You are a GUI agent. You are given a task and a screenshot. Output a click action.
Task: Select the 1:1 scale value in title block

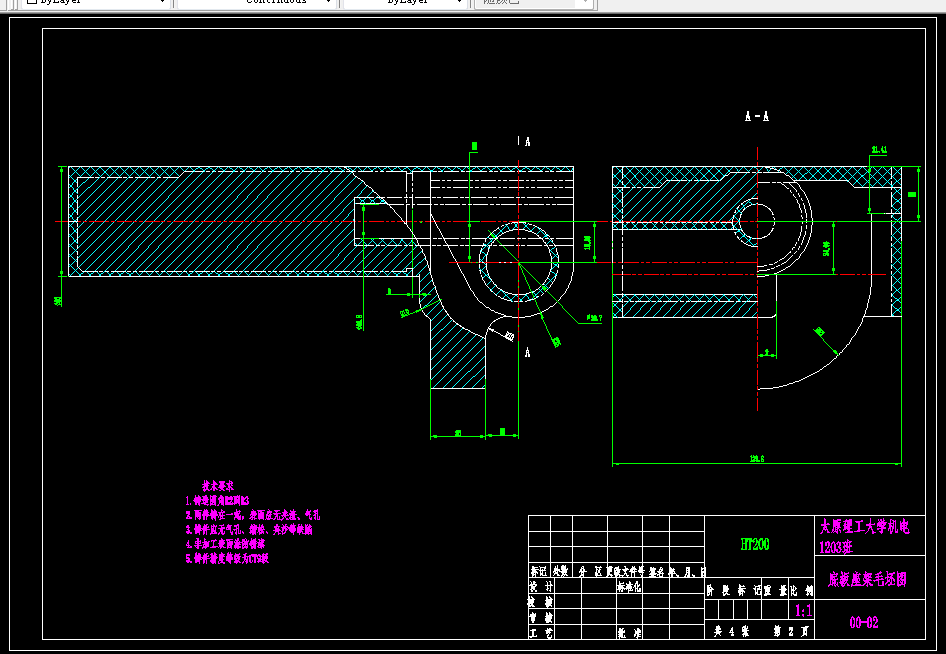point(803,611)
